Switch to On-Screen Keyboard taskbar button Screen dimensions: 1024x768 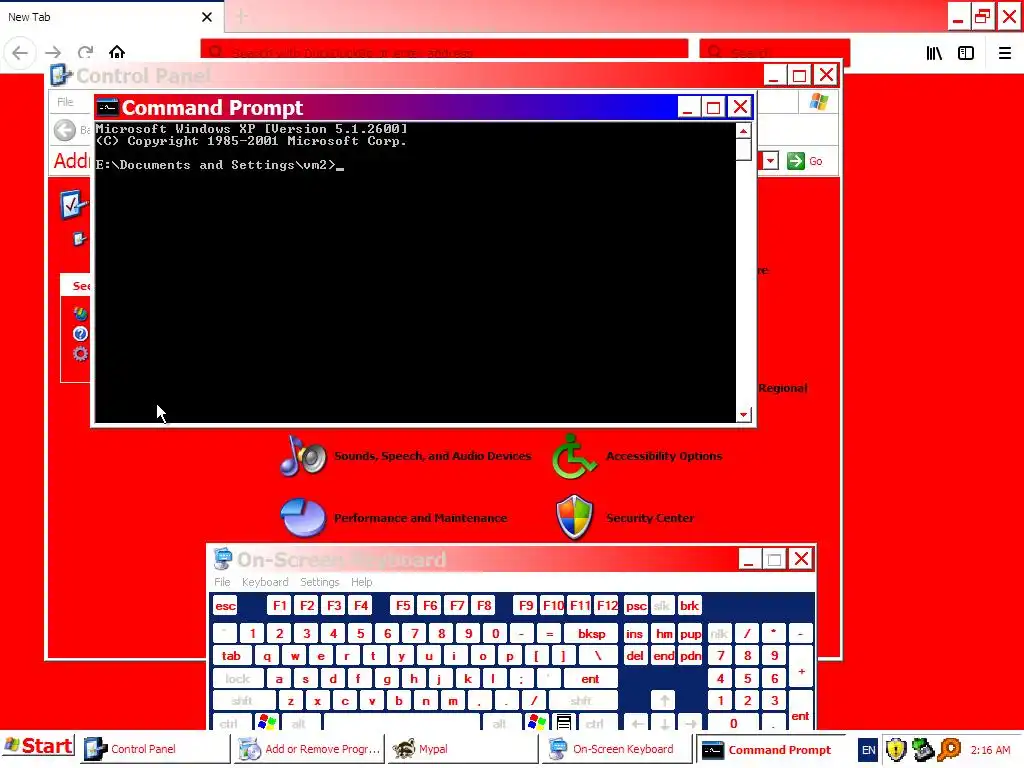coord(618,749)
